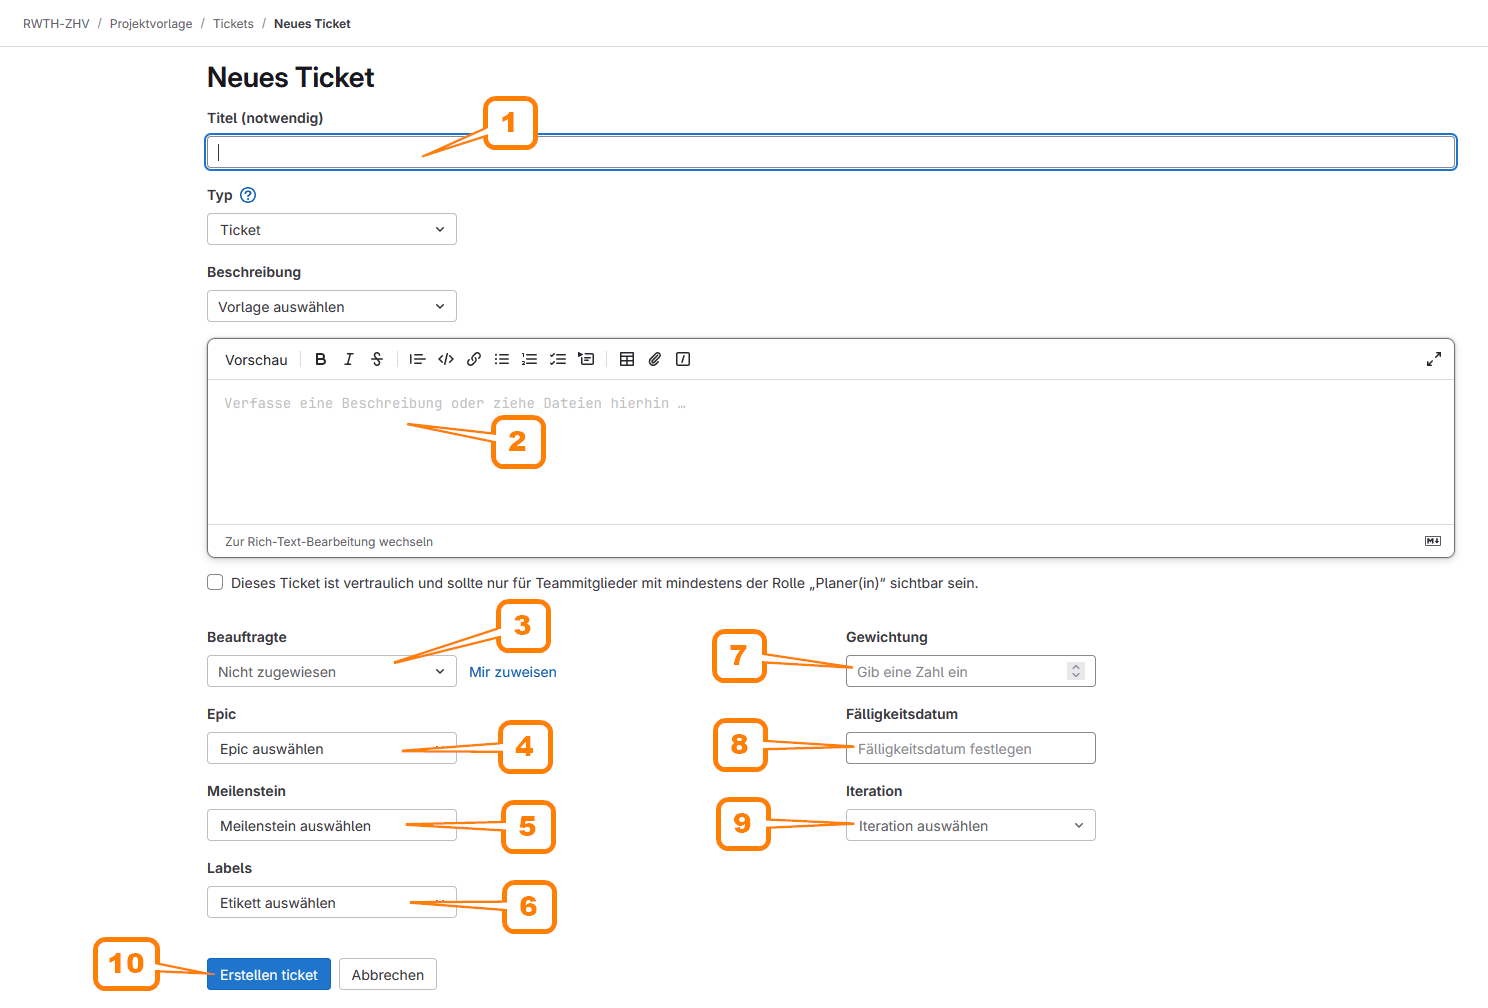
Task: Click the Markdown icon in editor footer
Action: point(1433,541)
